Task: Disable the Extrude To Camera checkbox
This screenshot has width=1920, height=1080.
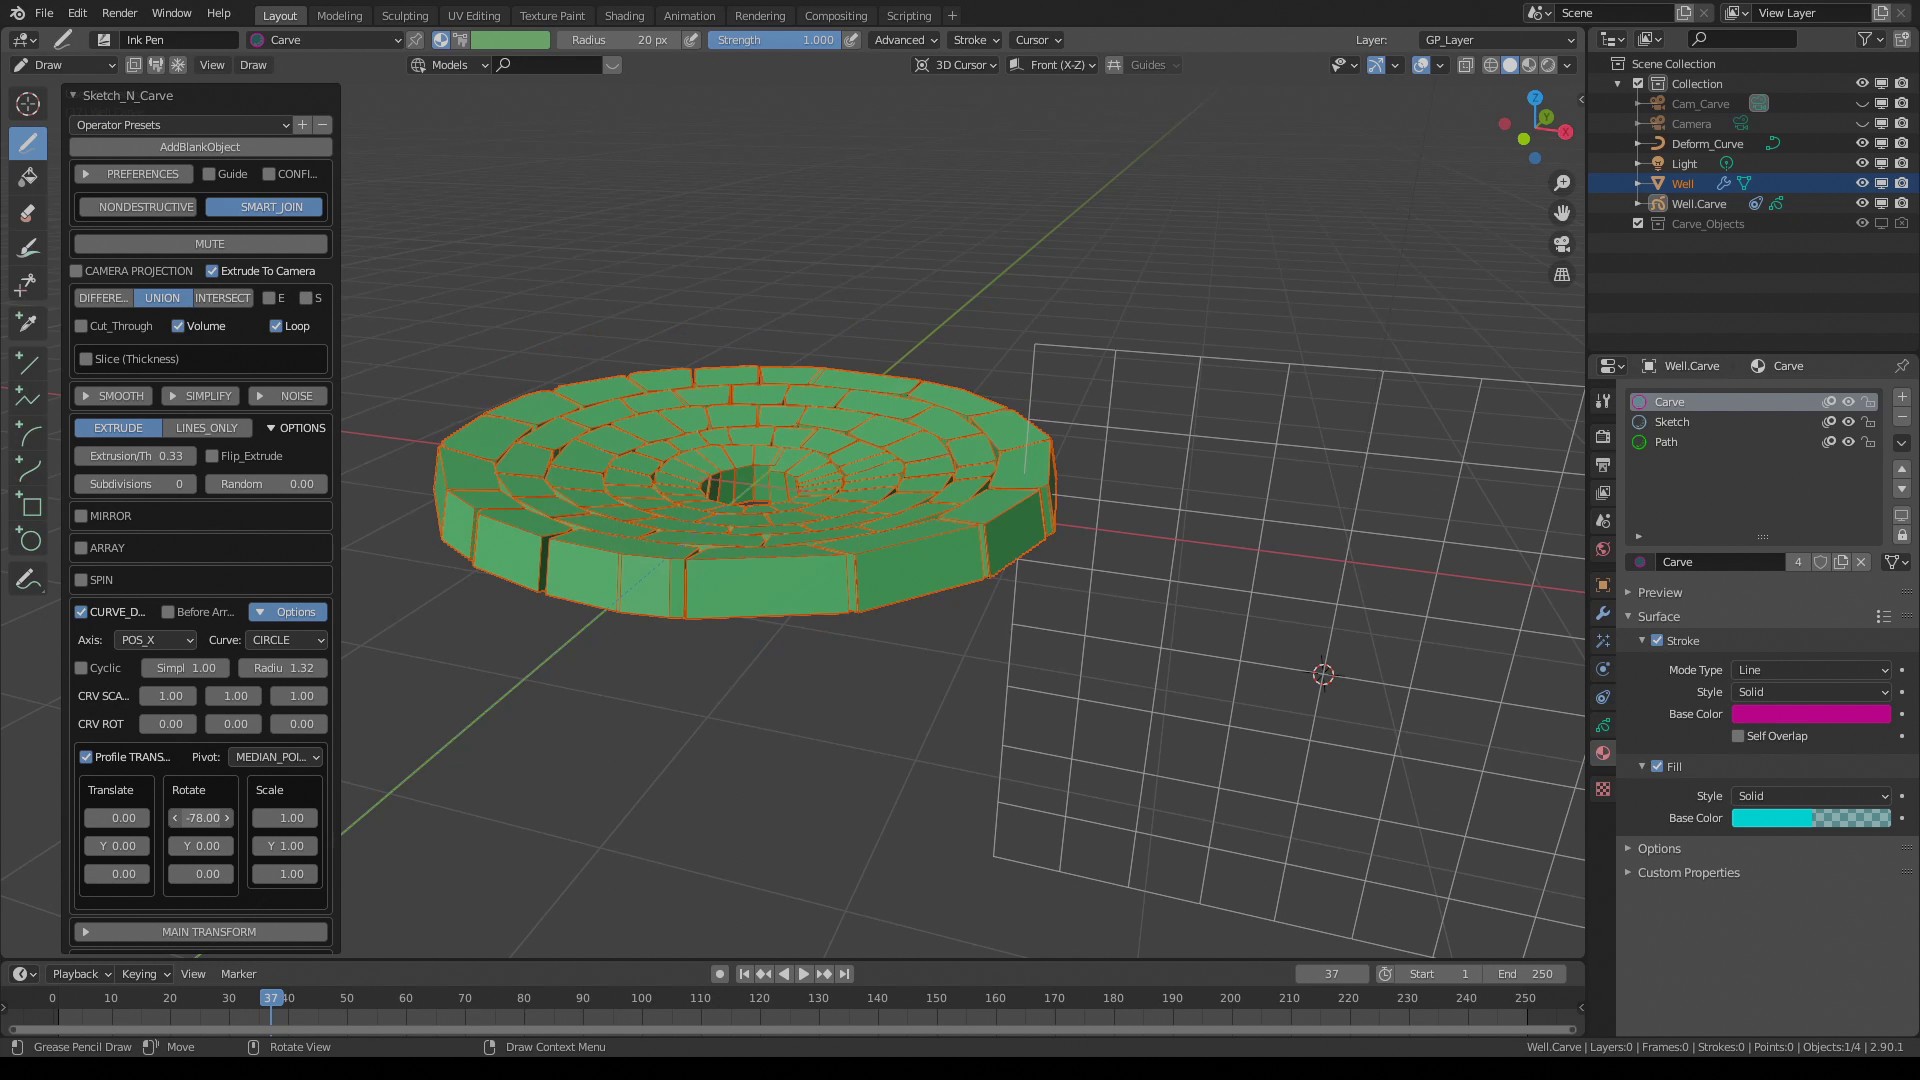Action: tap(212, 271)
